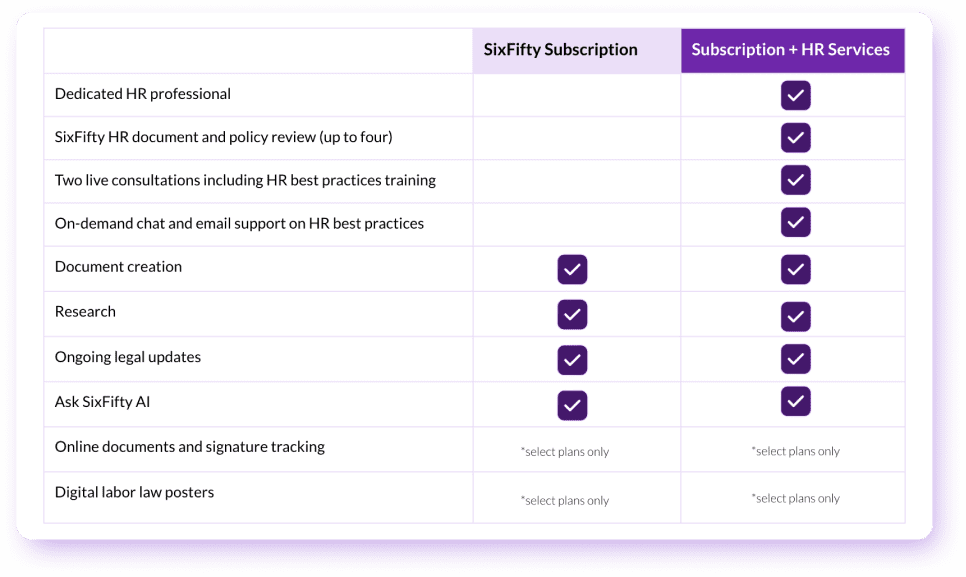Viewport: 966px width, 577px height.
Task: Click Document creation checkmark under SixFifty Subscription
Action: [x=572, y=269]
